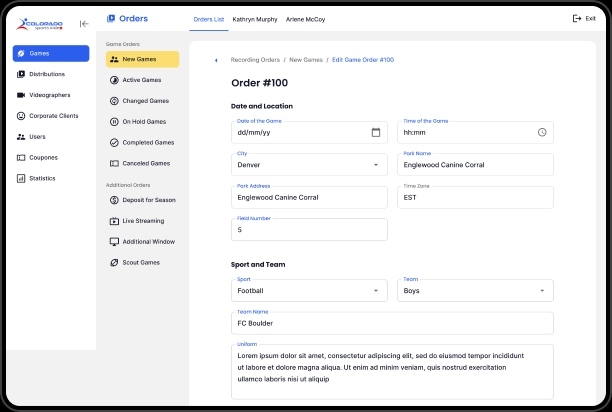Collapse the sidebar with the arrow icon
Image resolution: width=612 pixels, height=412 pixels.
tap(84, 24)
